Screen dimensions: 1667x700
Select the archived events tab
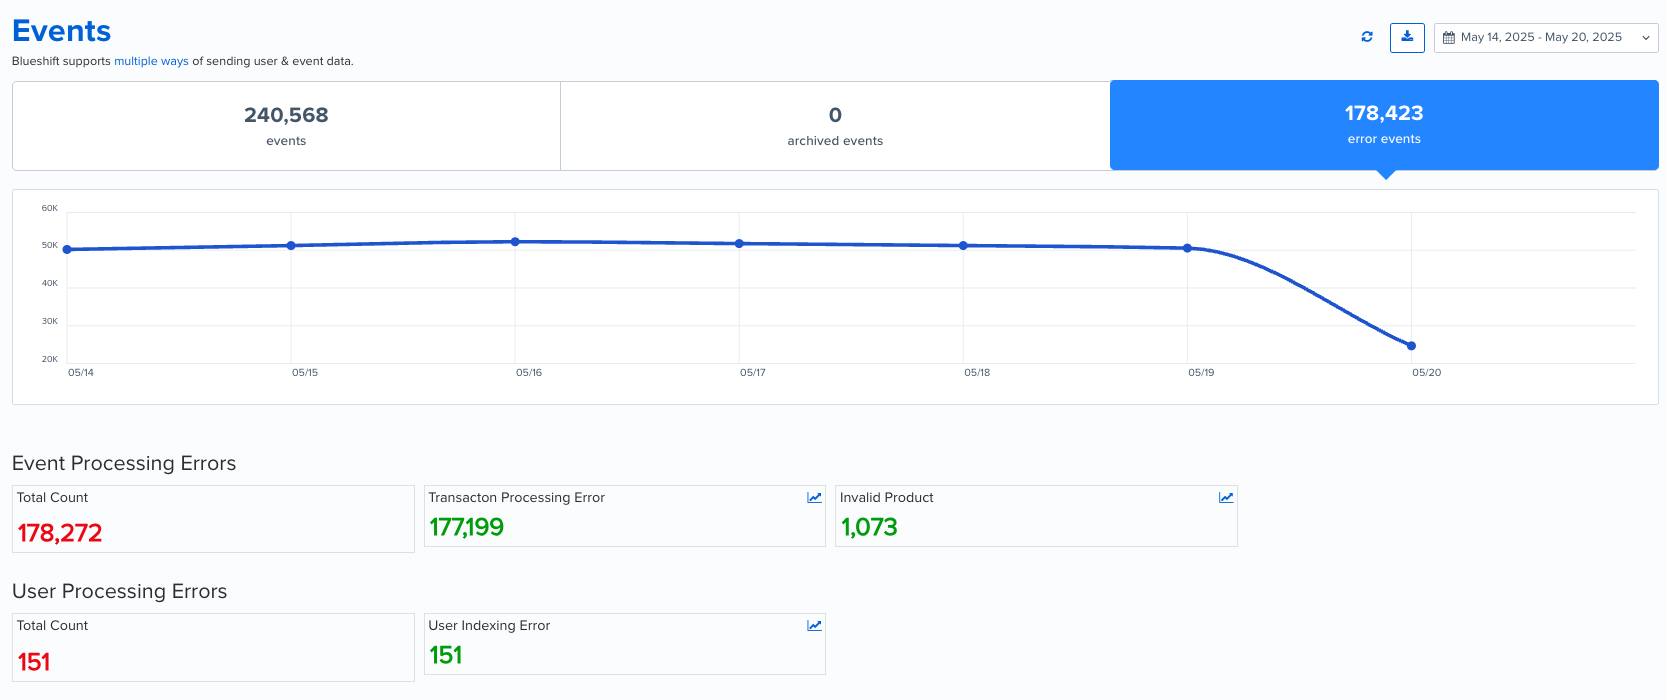(835, 126)
